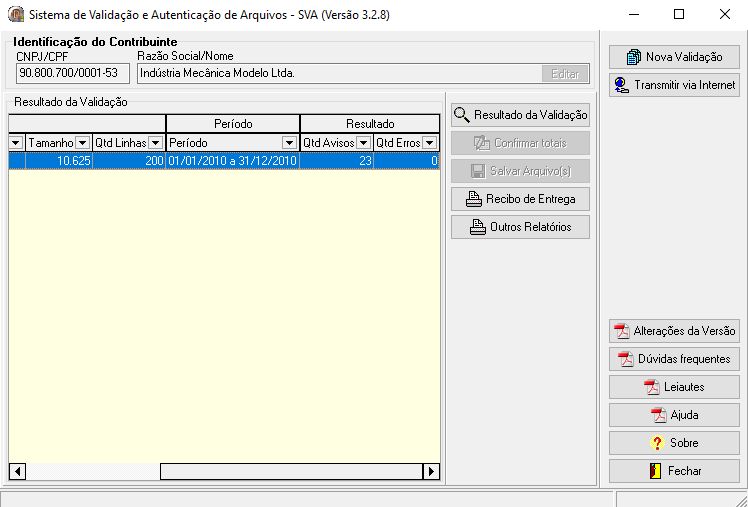
Task: Click the Nova Validação icon button
Action: tap(674, 57)
